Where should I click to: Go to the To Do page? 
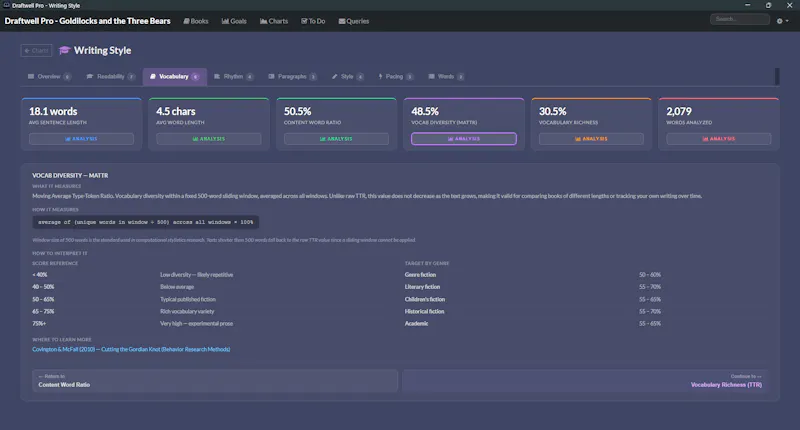coord(313,21)
